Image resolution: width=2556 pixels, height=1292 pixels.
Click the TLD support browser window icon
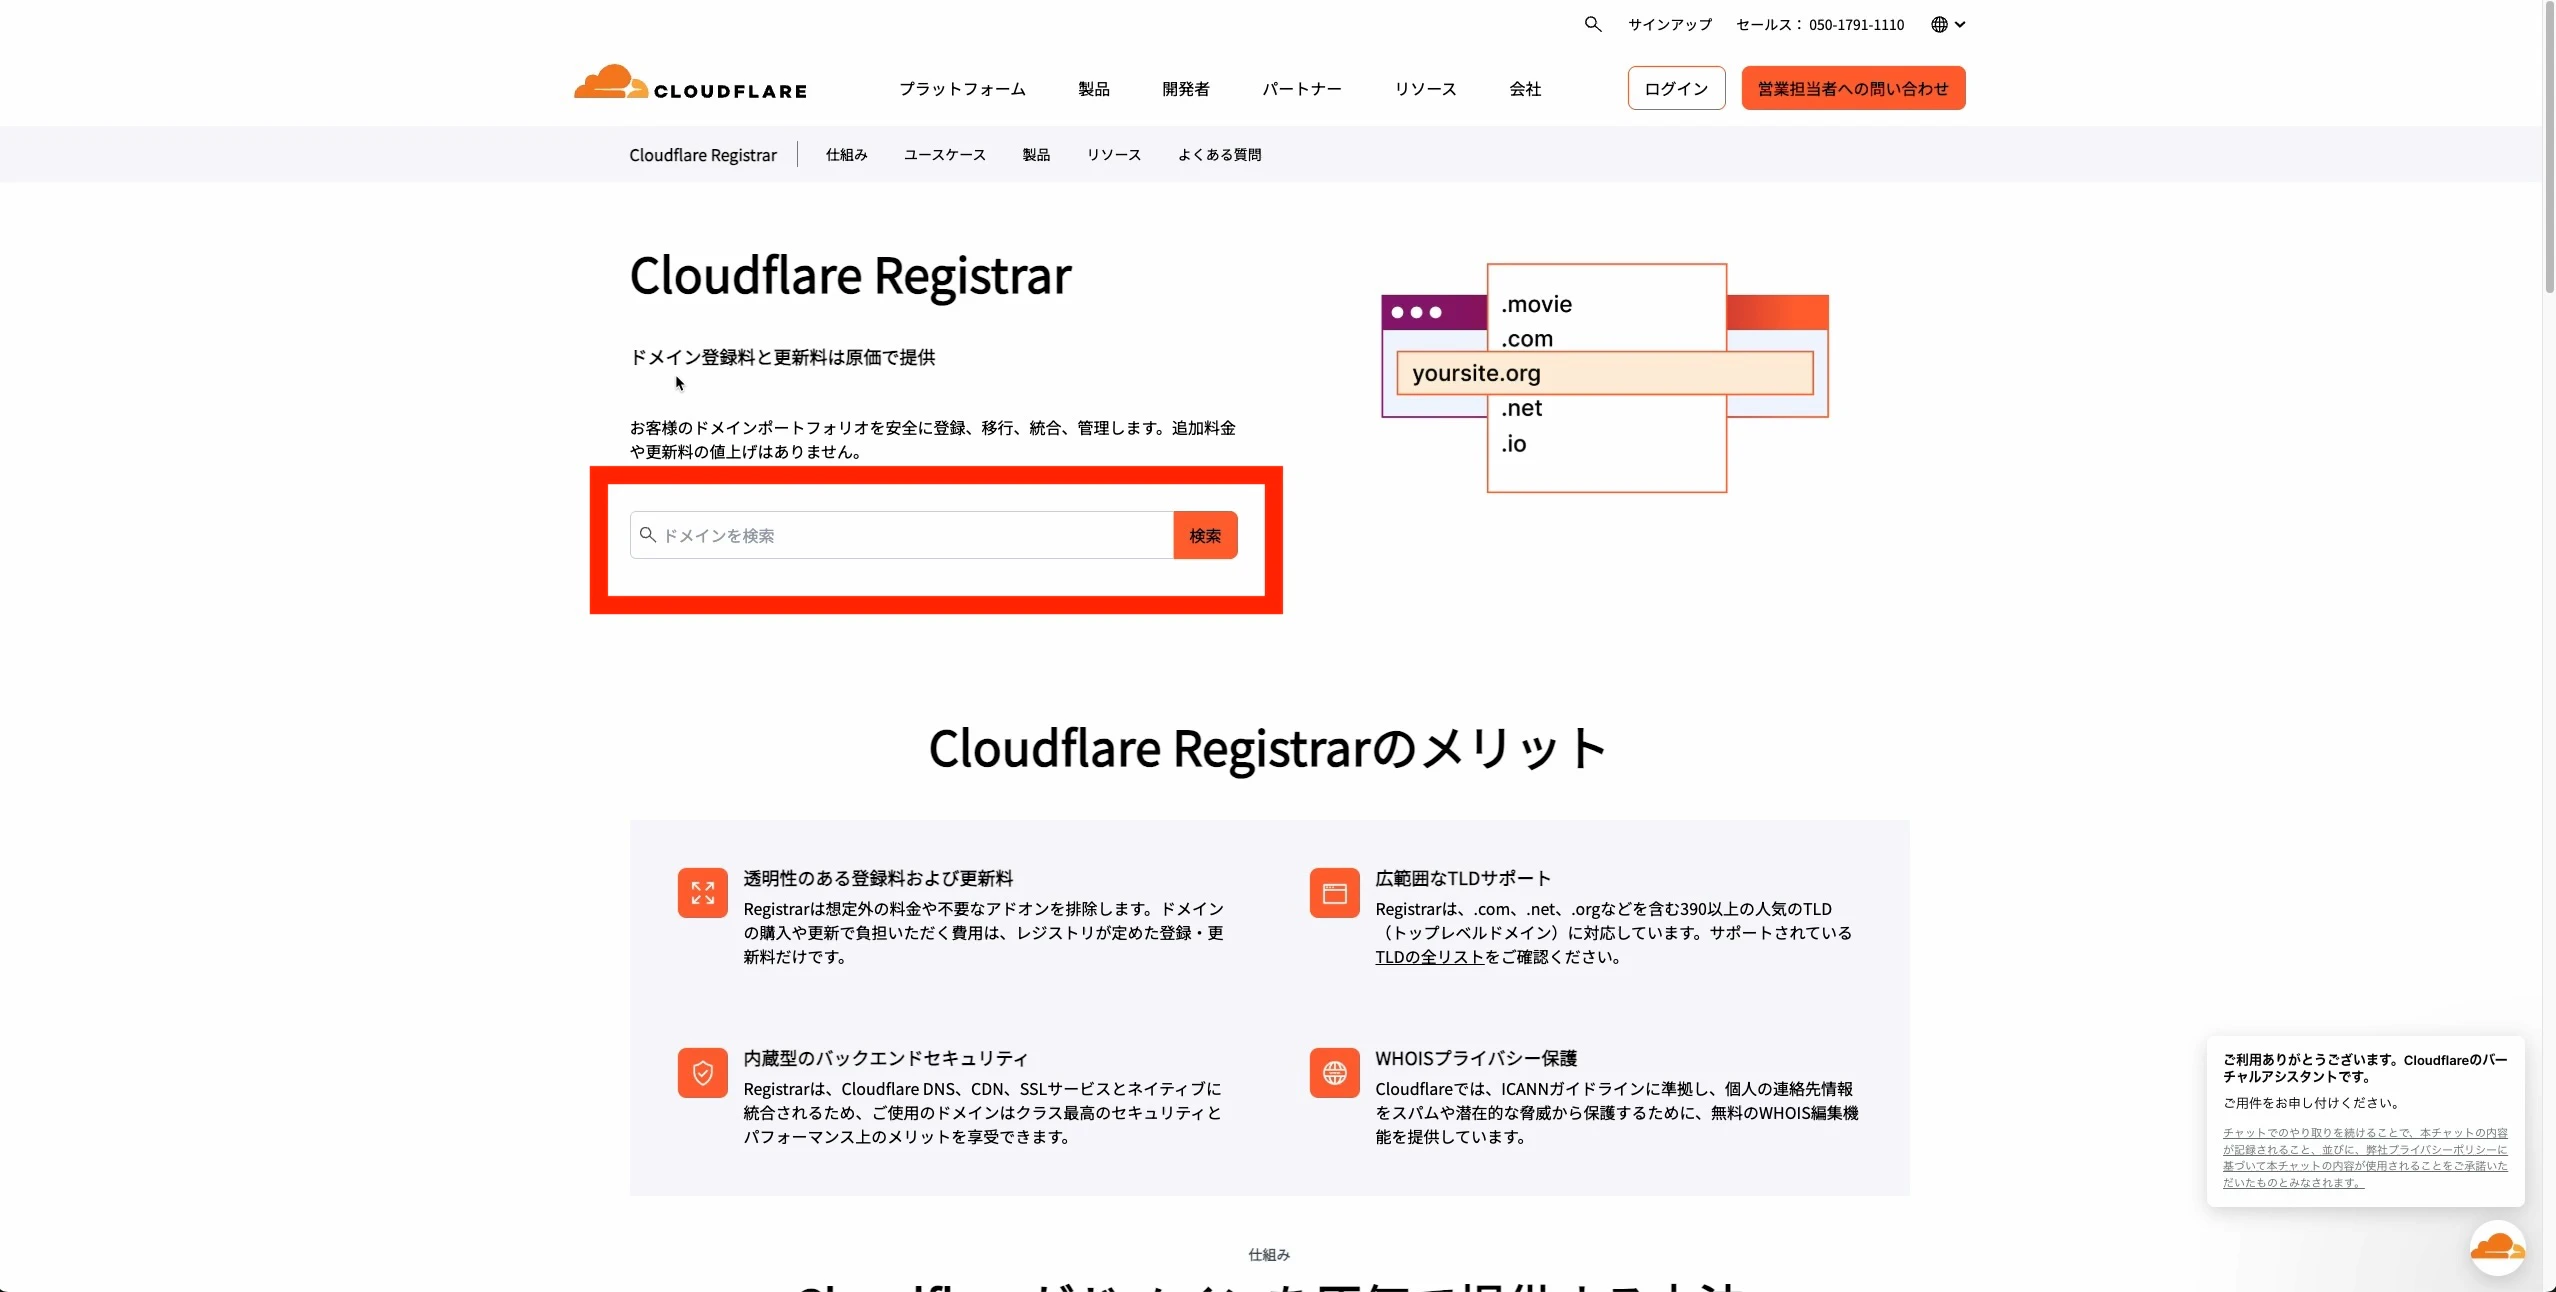[x=1333, y=893]
